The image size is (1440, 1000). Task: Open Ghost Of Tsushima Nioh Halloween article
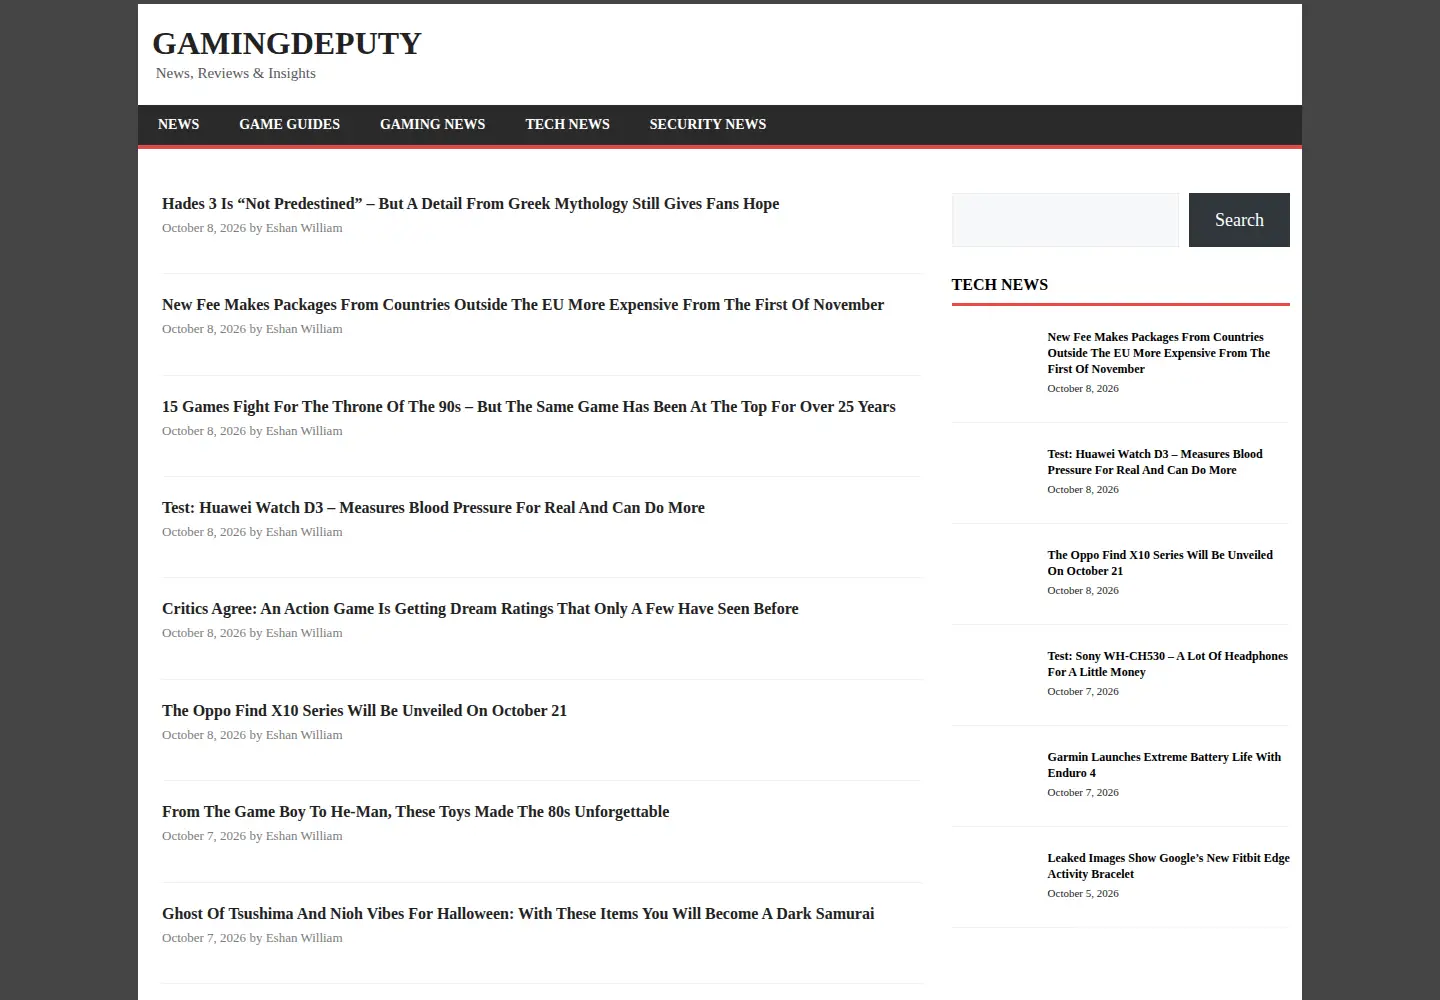(x=518, y=913)
